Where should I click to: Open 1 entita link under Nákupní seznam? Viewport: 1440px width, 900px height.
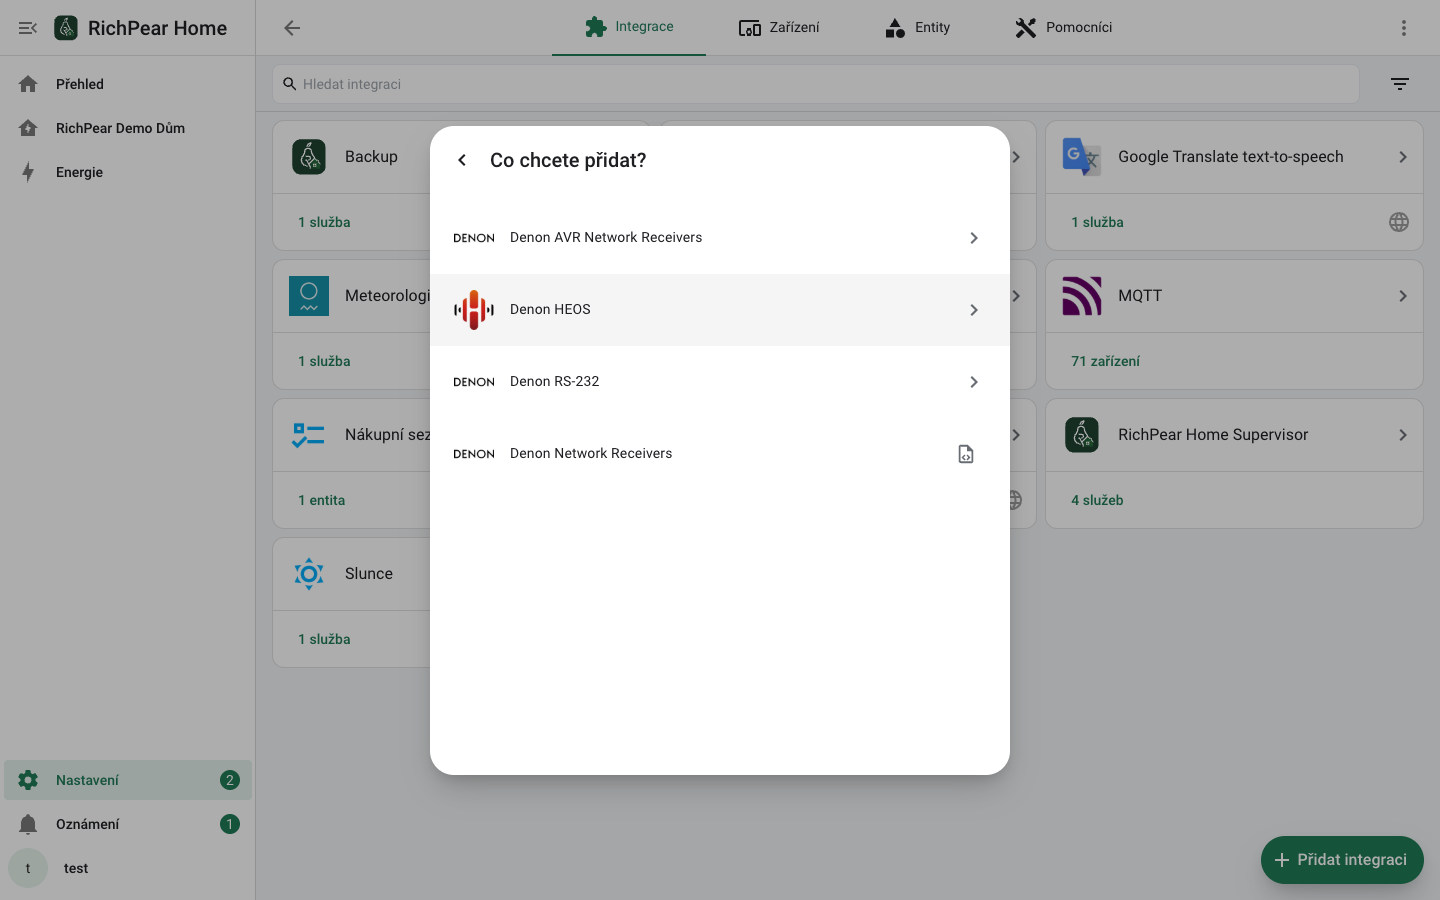coord(321,500)
